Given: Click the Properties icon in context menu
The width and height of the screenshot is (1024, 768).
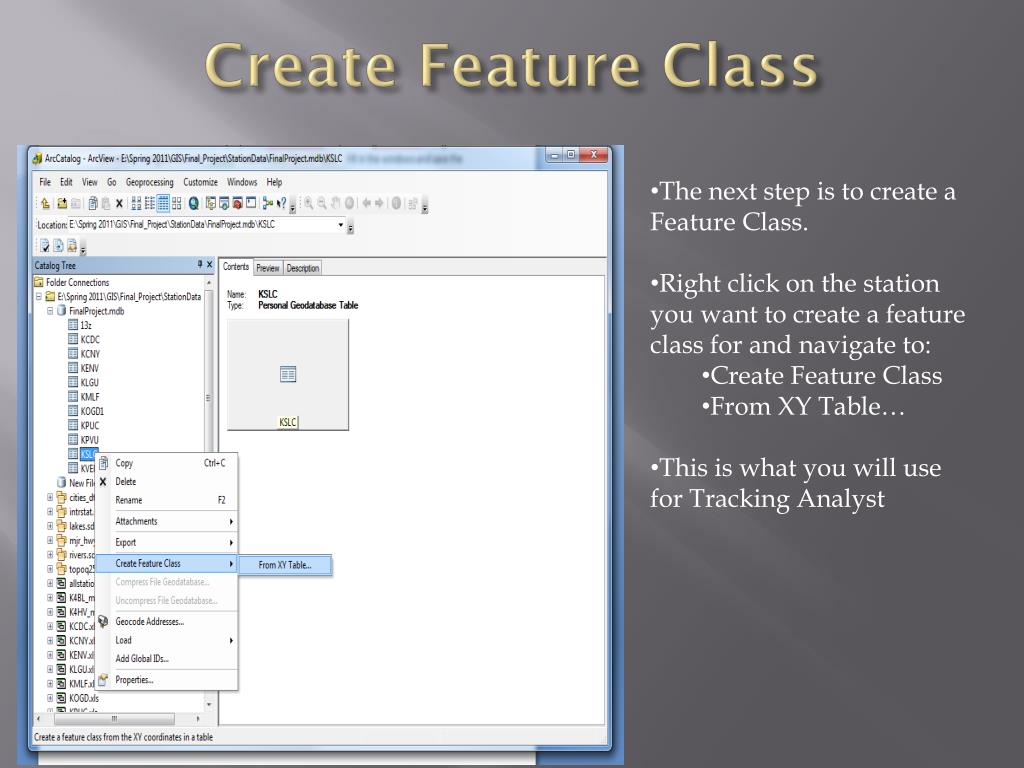Looking at the screenshot, I should tap(103, 680).
